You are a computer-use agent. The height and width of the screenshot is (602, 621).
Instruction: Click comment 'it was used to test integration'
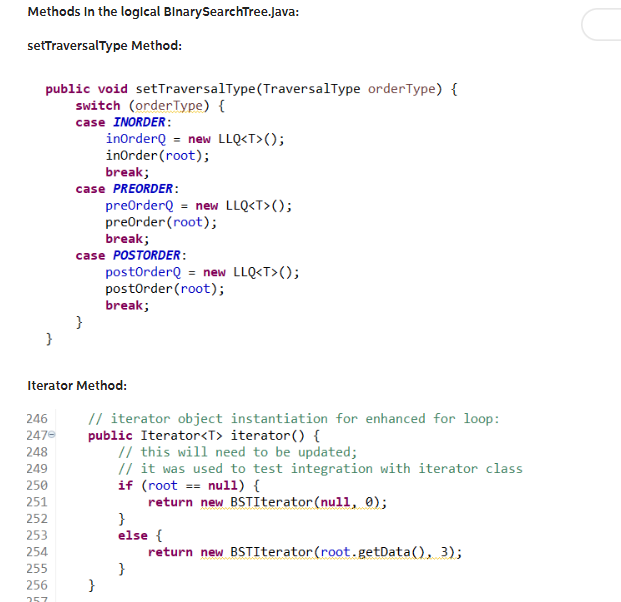(x=320, y=469)
